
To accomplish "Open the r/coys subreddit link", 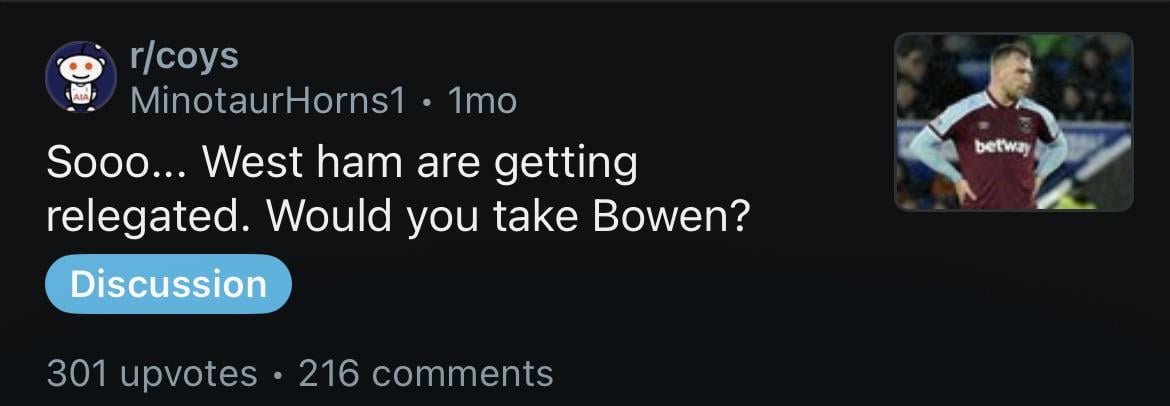I will (x=184, y=56).
